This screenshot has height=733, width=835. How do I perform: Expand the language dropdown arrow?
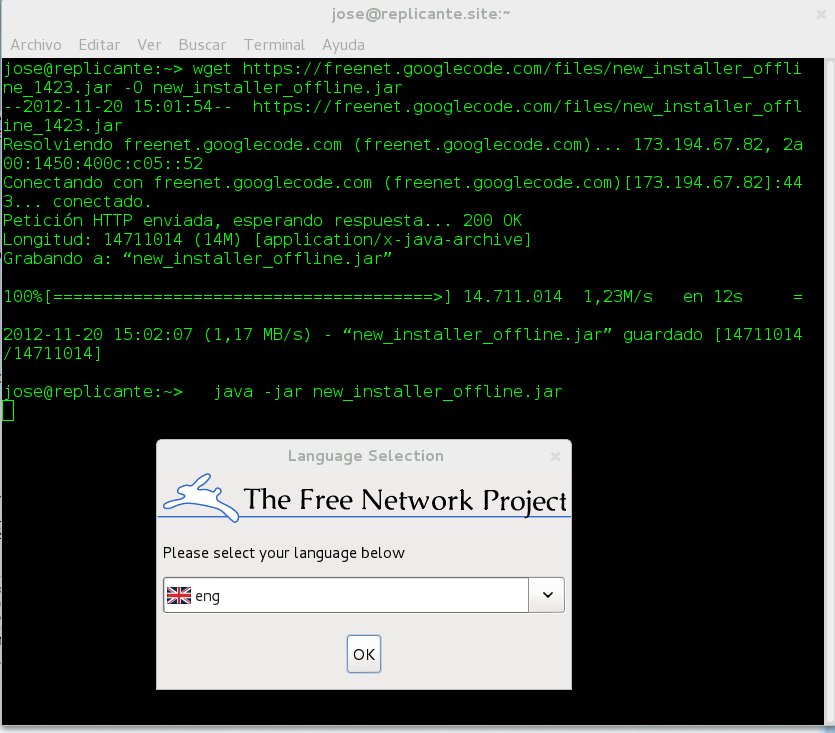tap(546, 595)
